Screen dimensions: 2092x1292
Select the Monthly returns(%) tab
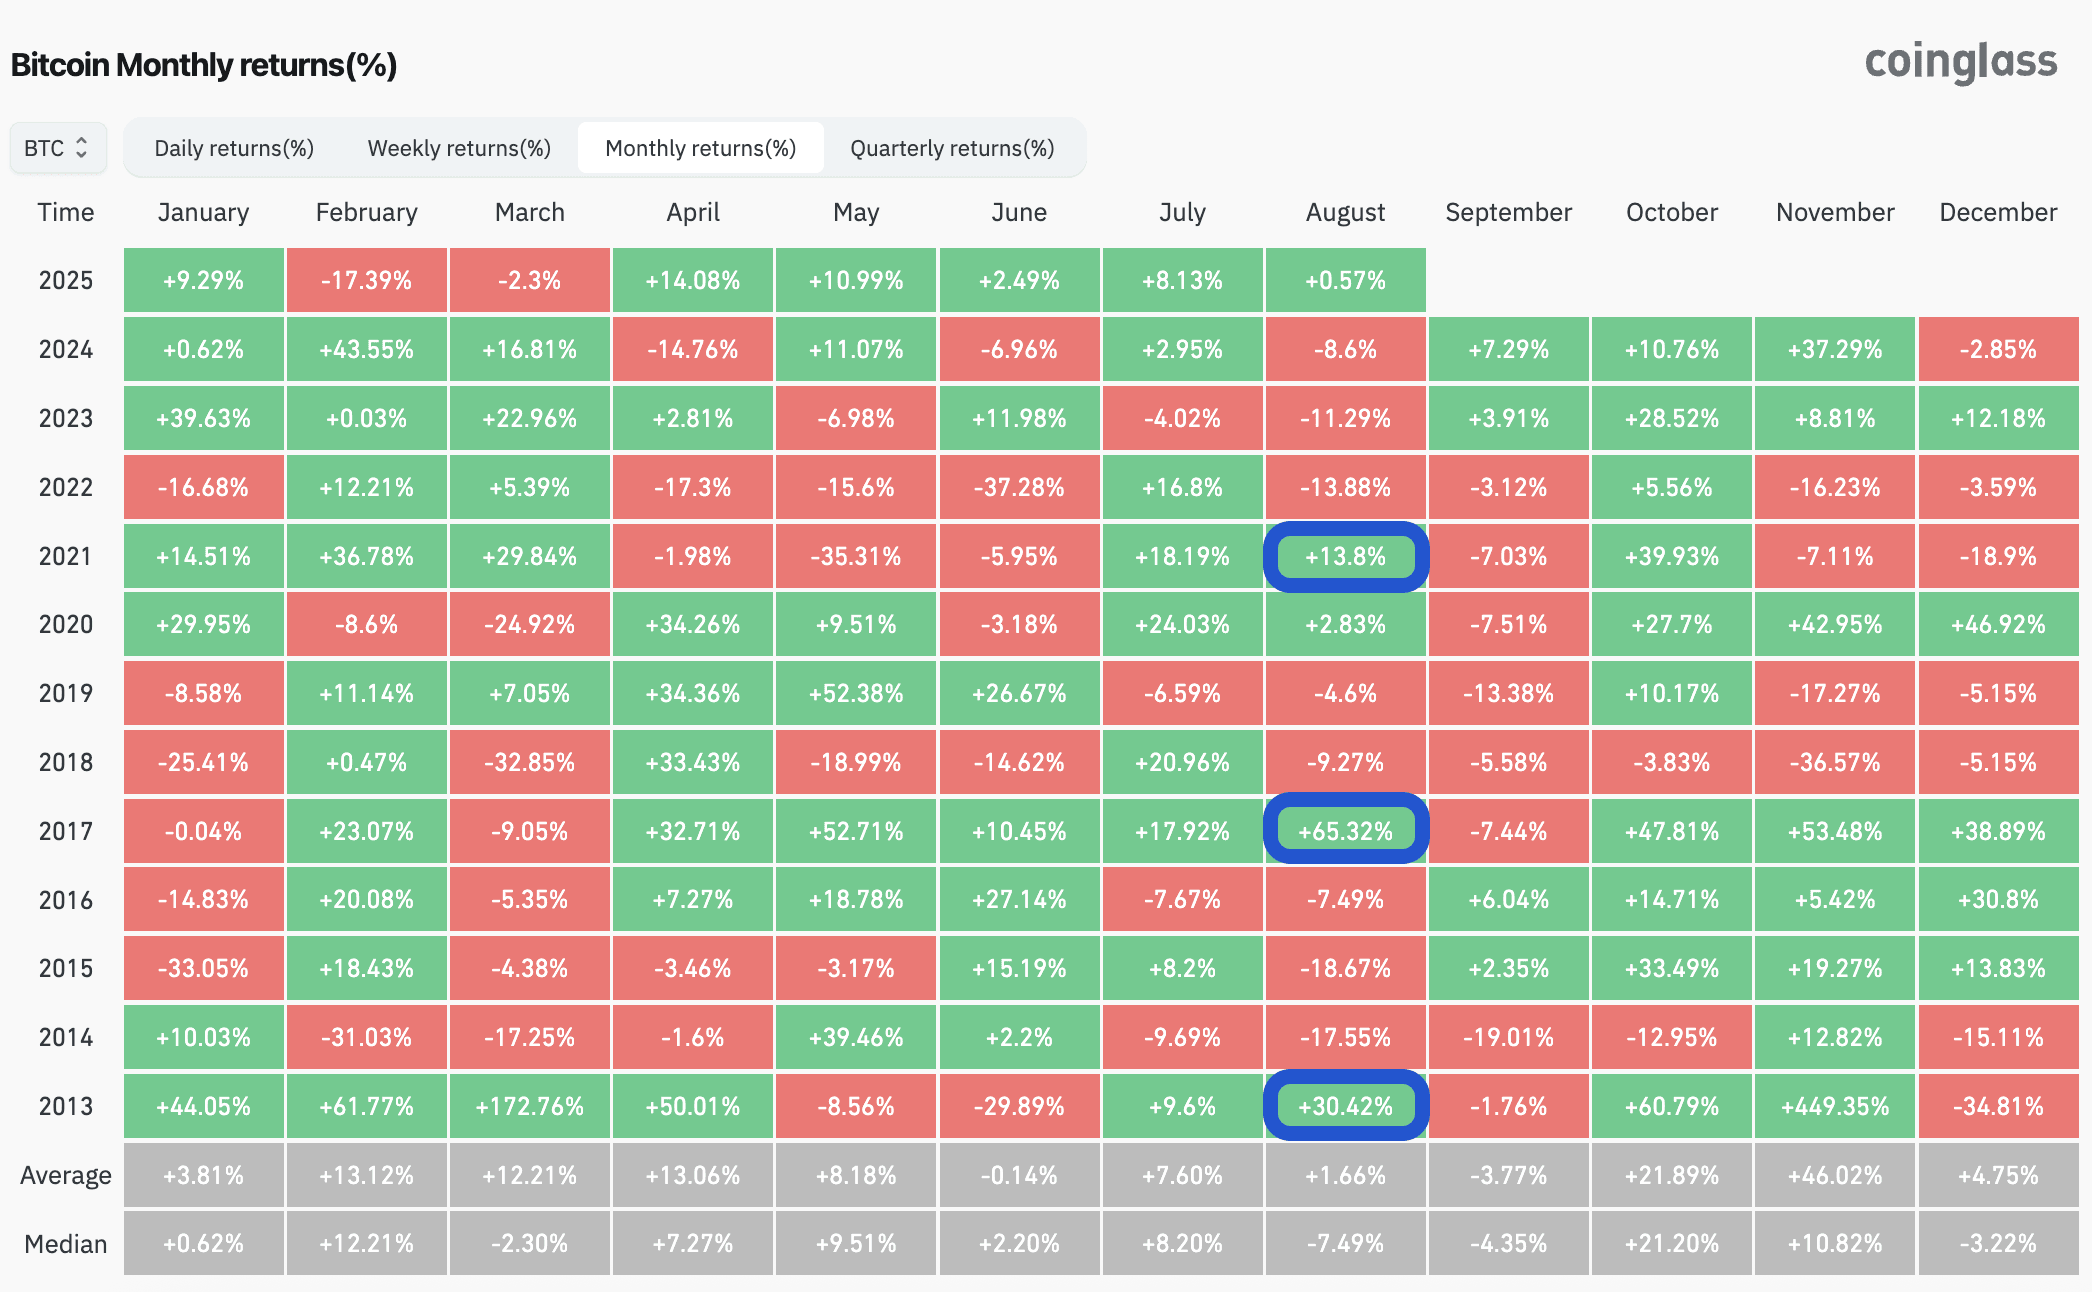[x=700, y=148]
